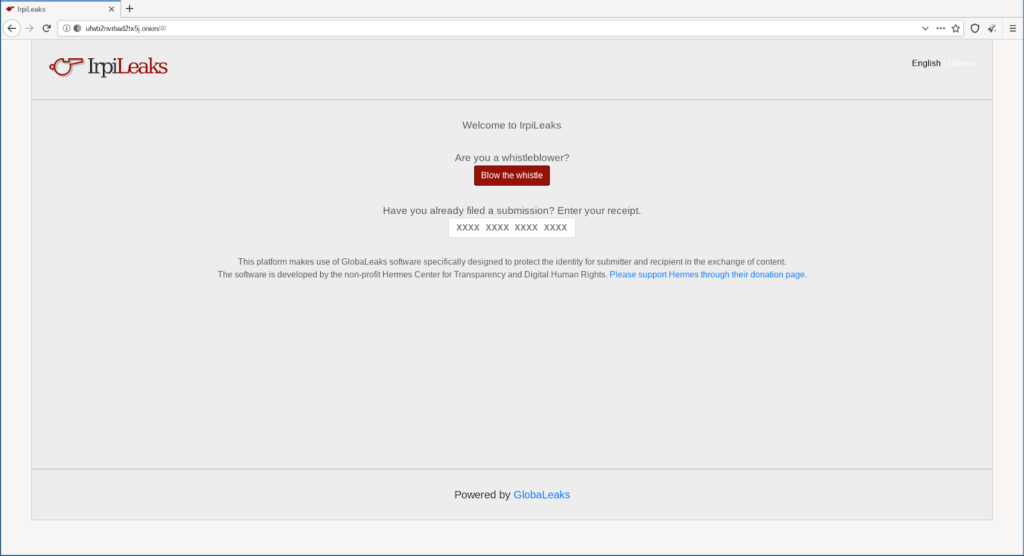Go back using the browser back arrow

click(x=11, y=28)
